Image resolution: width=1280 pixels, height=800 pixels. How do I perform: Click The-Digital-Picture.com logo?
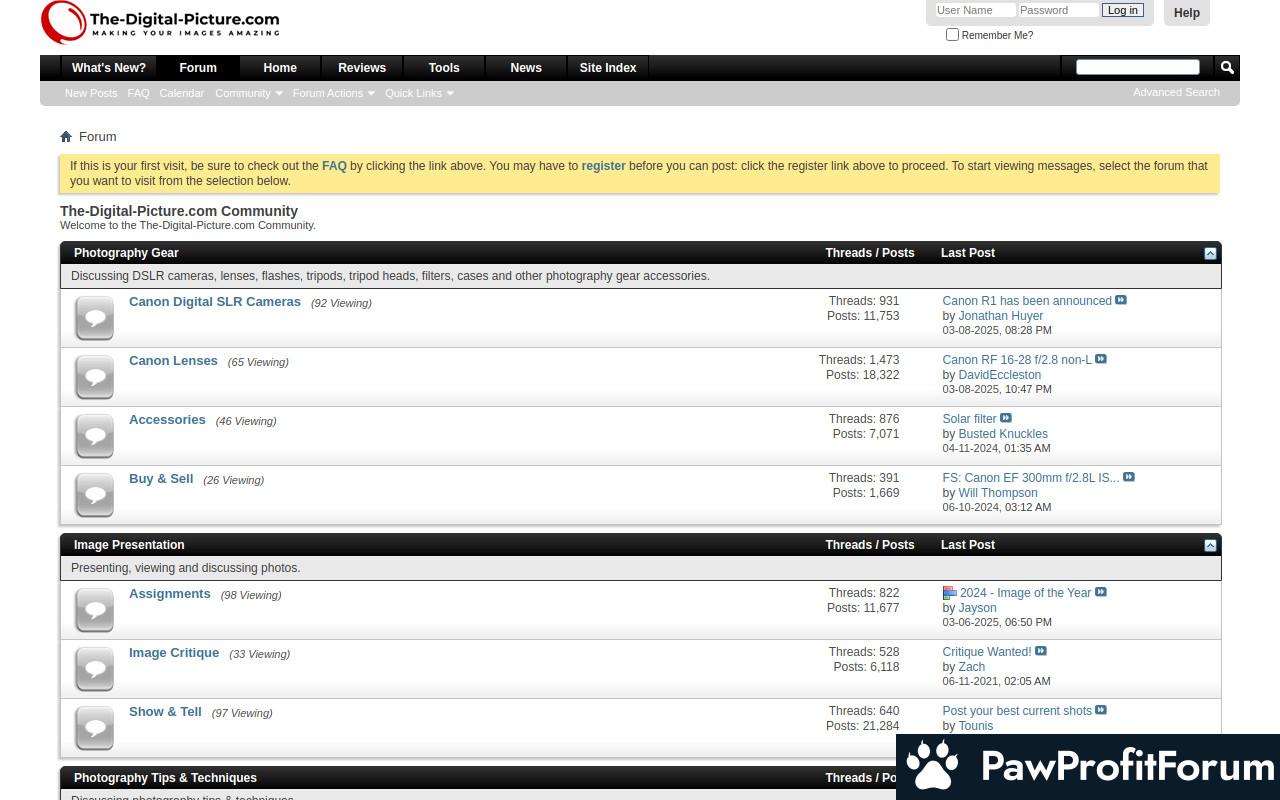click(x=160, y=23)
